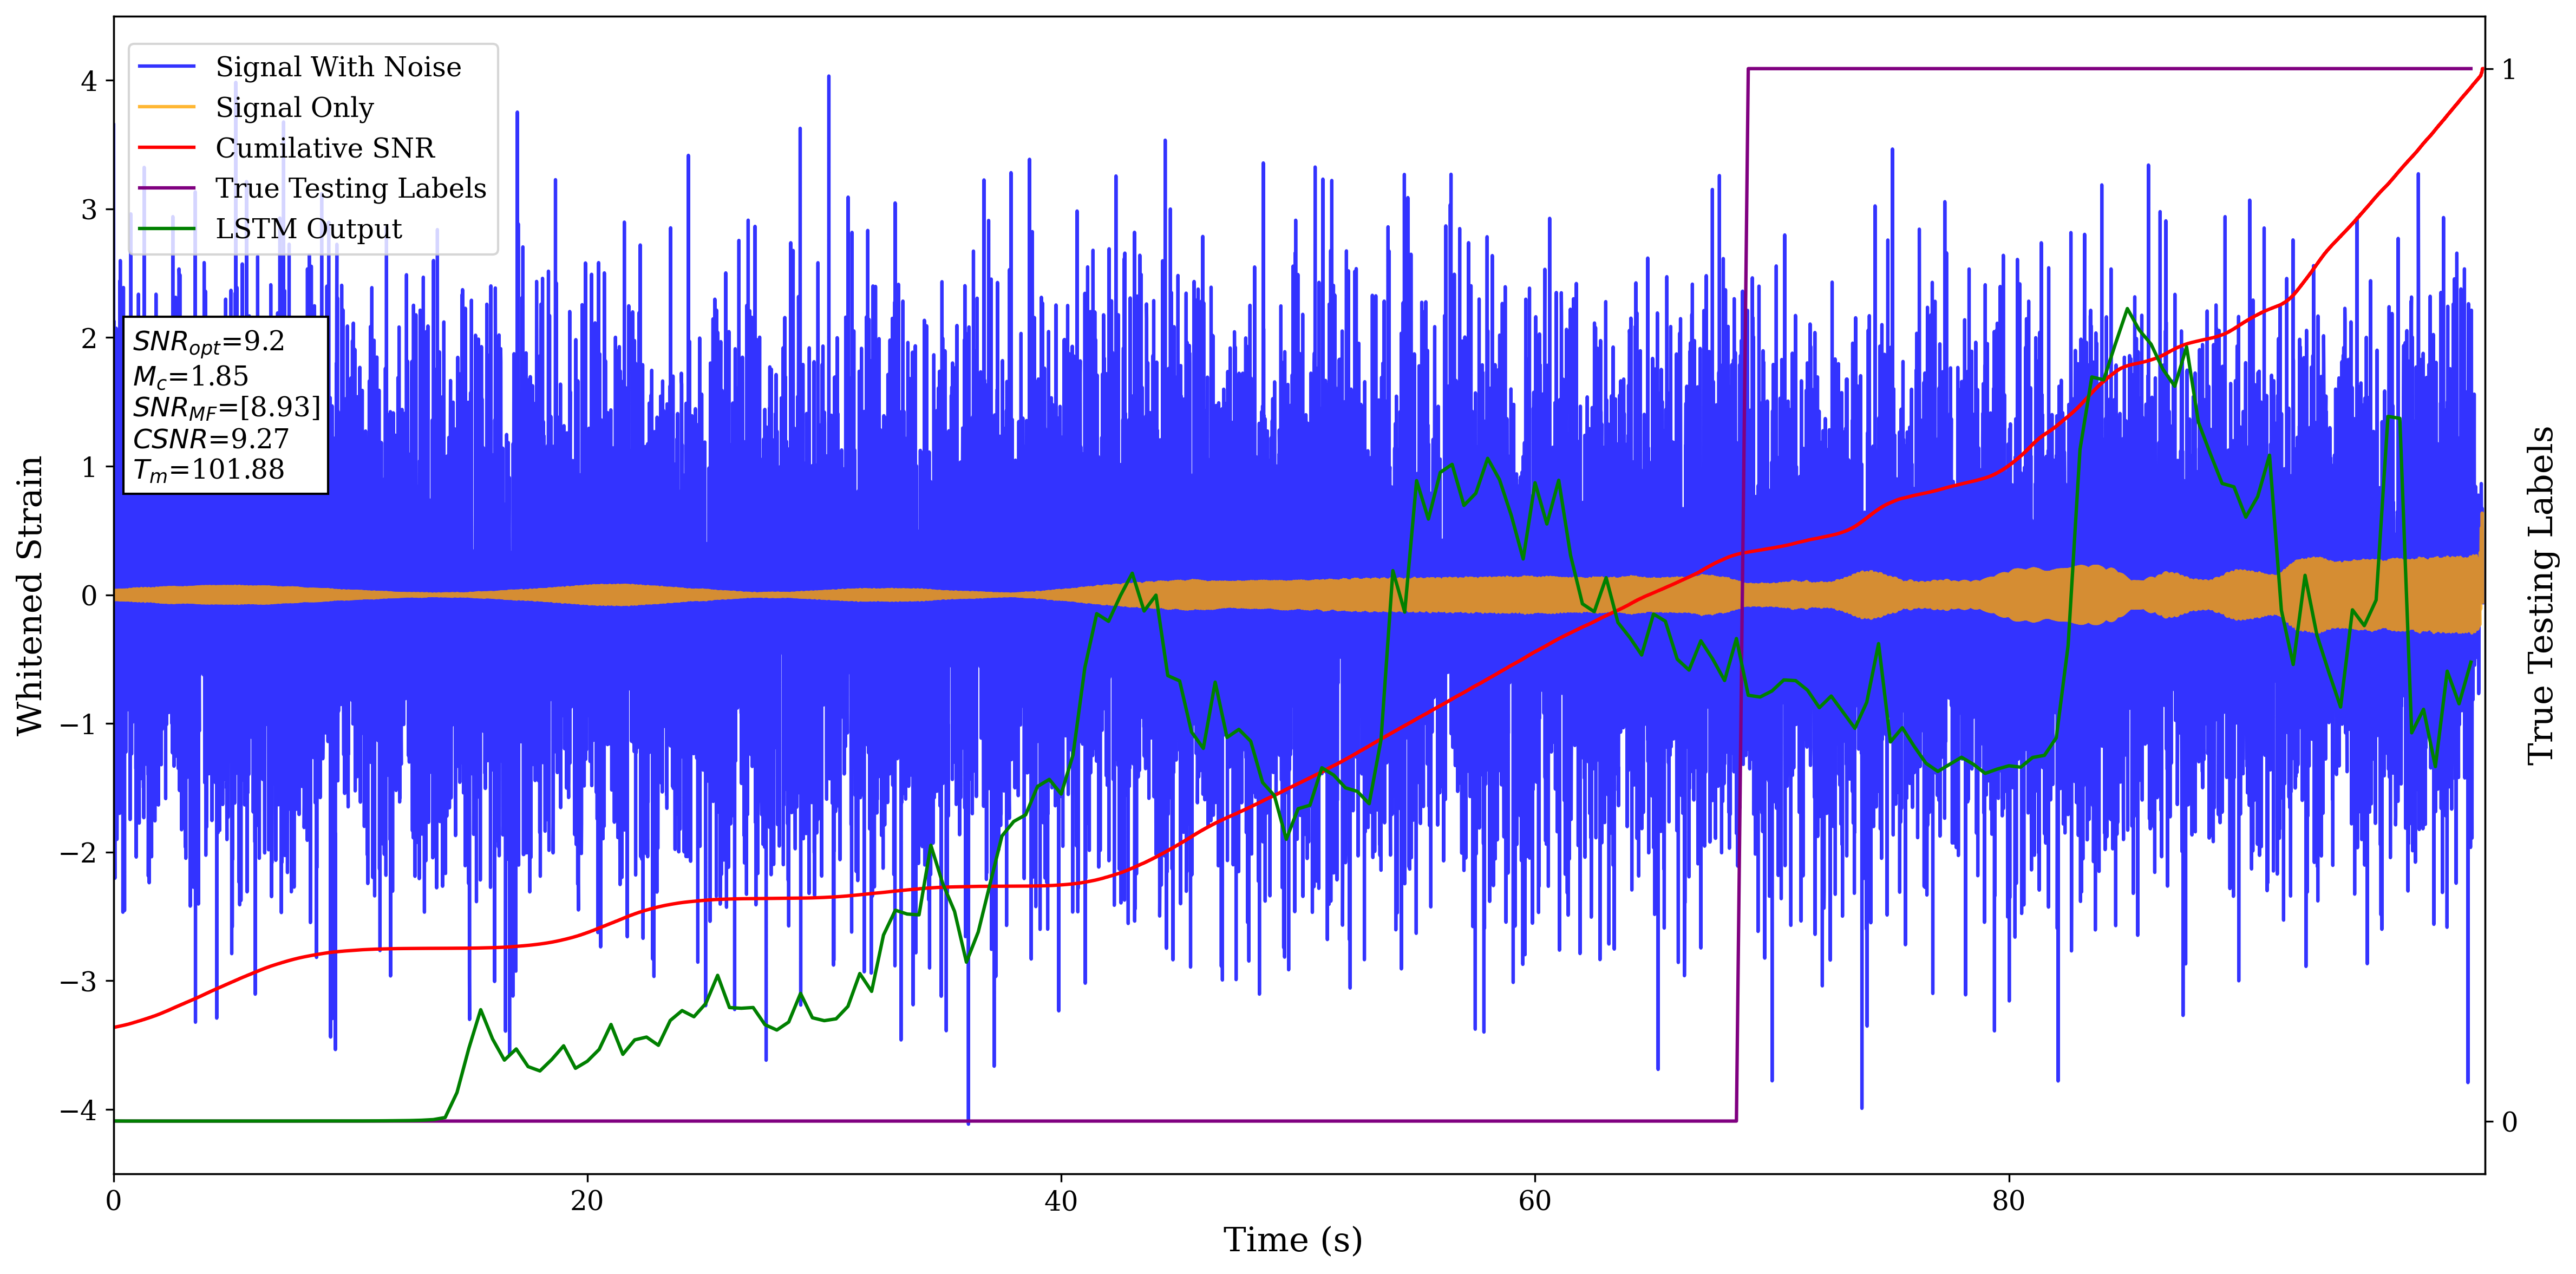Click the right axis tick label 1

(2509, 70)
